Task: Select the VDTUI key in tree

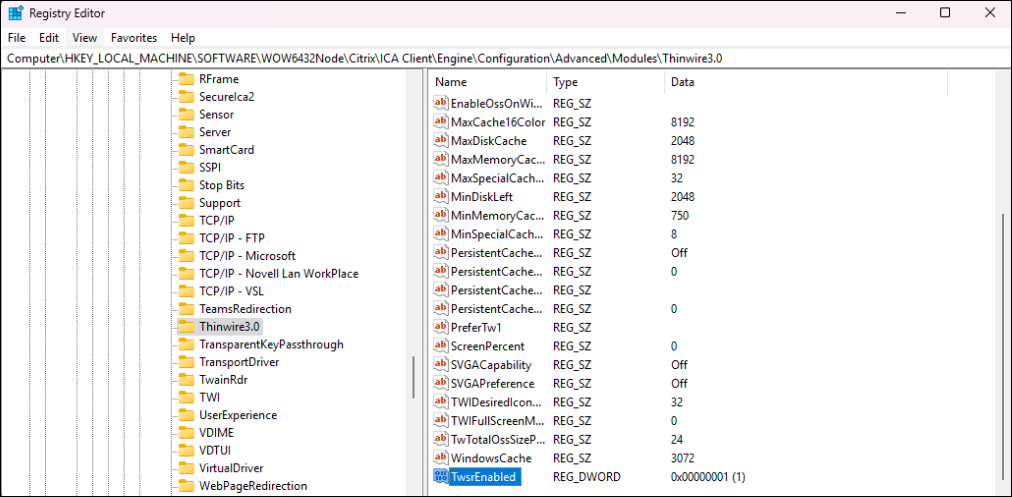Action: coord(216,450)
